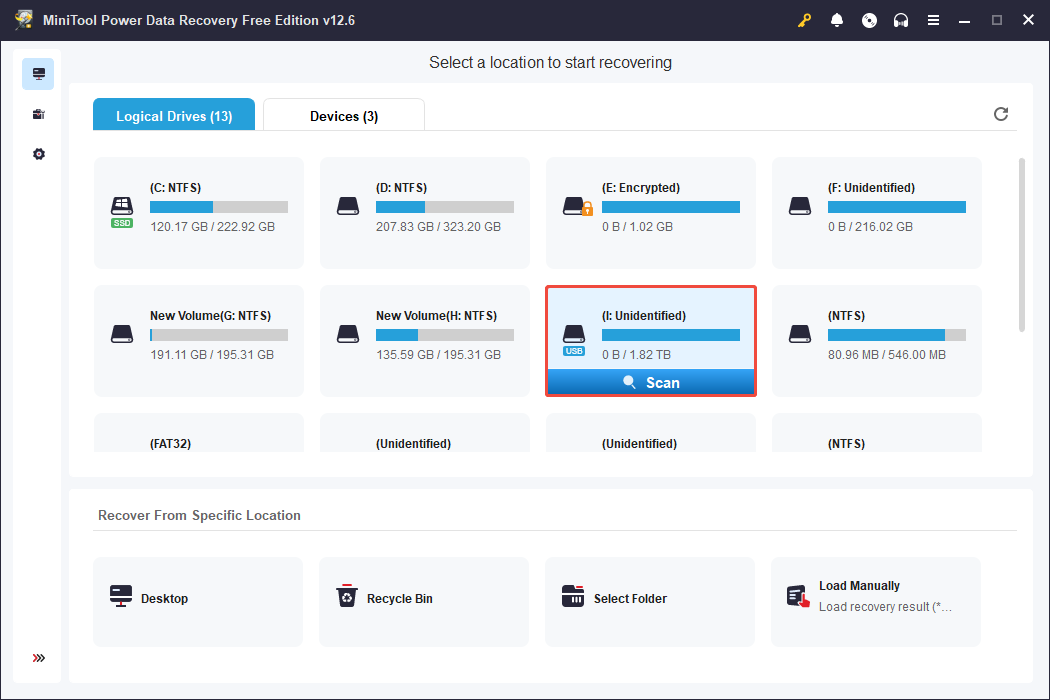Click the bootable media disc icon
The width and height of the screenshot is (1050, 700).
coord(869,20)
